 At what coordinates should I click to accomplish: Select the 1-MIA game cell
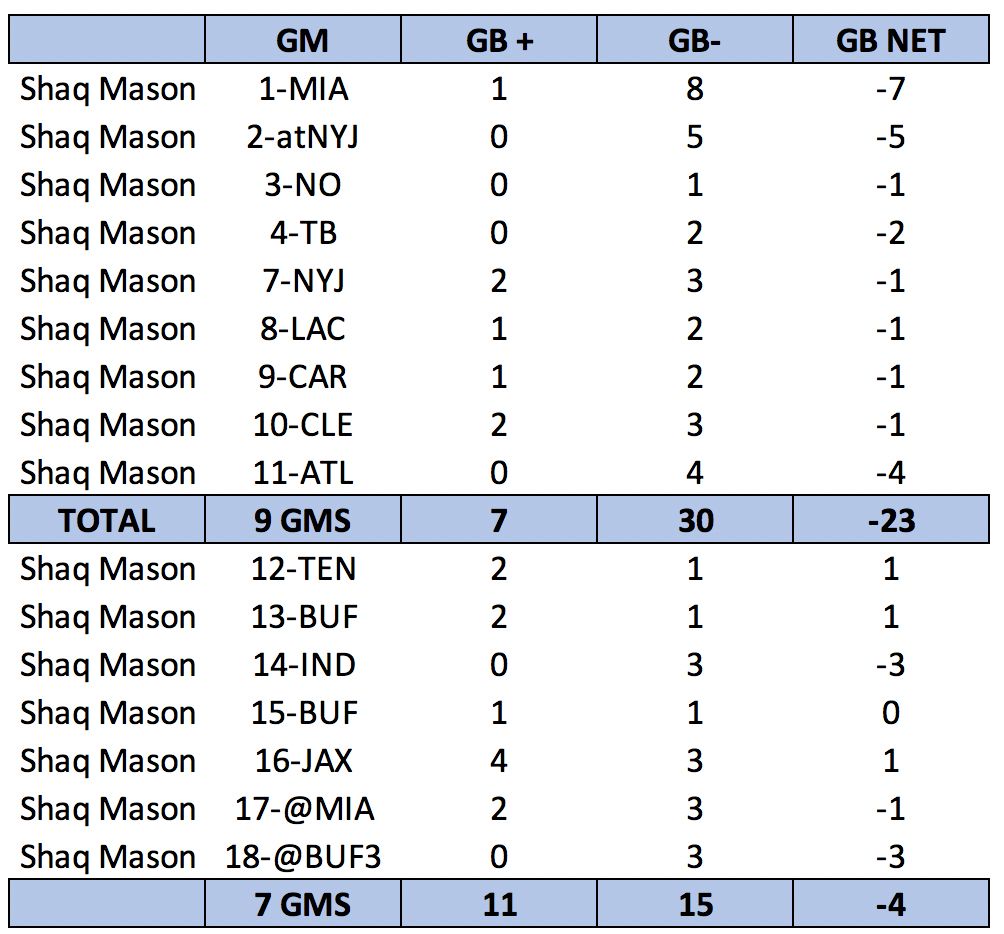303,89
